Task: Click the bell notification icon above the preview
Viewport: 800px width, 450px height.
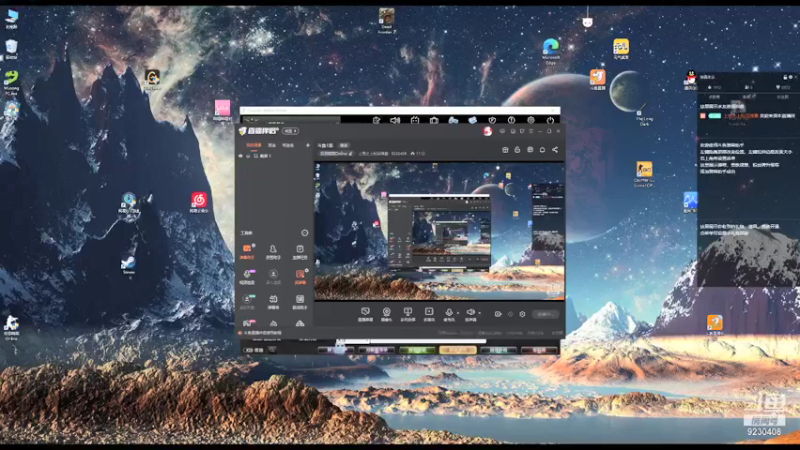Action: pos(542,149)
